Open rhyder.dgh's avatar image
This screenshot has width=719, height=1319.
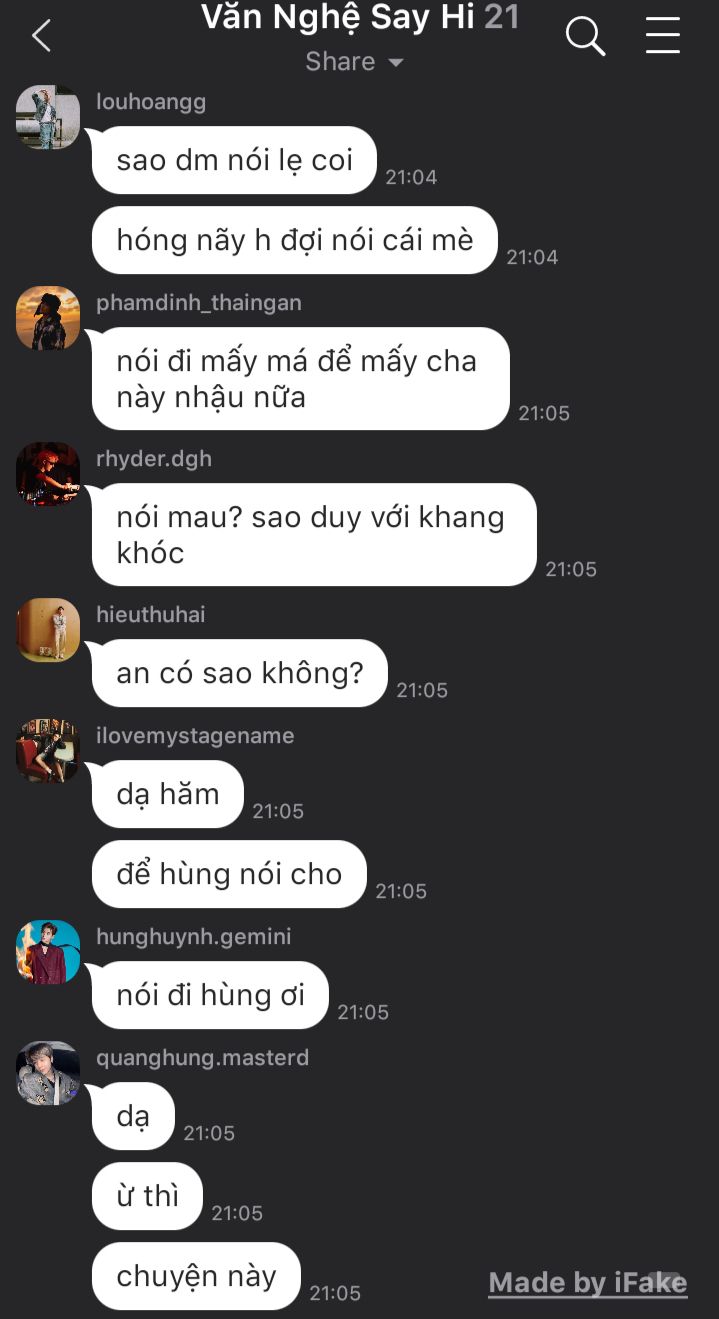[x=48, y=474]
